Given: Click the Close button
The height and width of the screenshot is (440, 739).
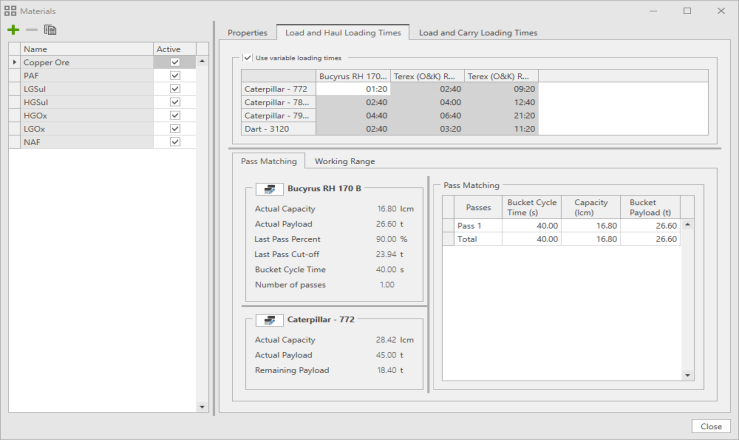Looking at the screenshot, I should pos(711,426).
